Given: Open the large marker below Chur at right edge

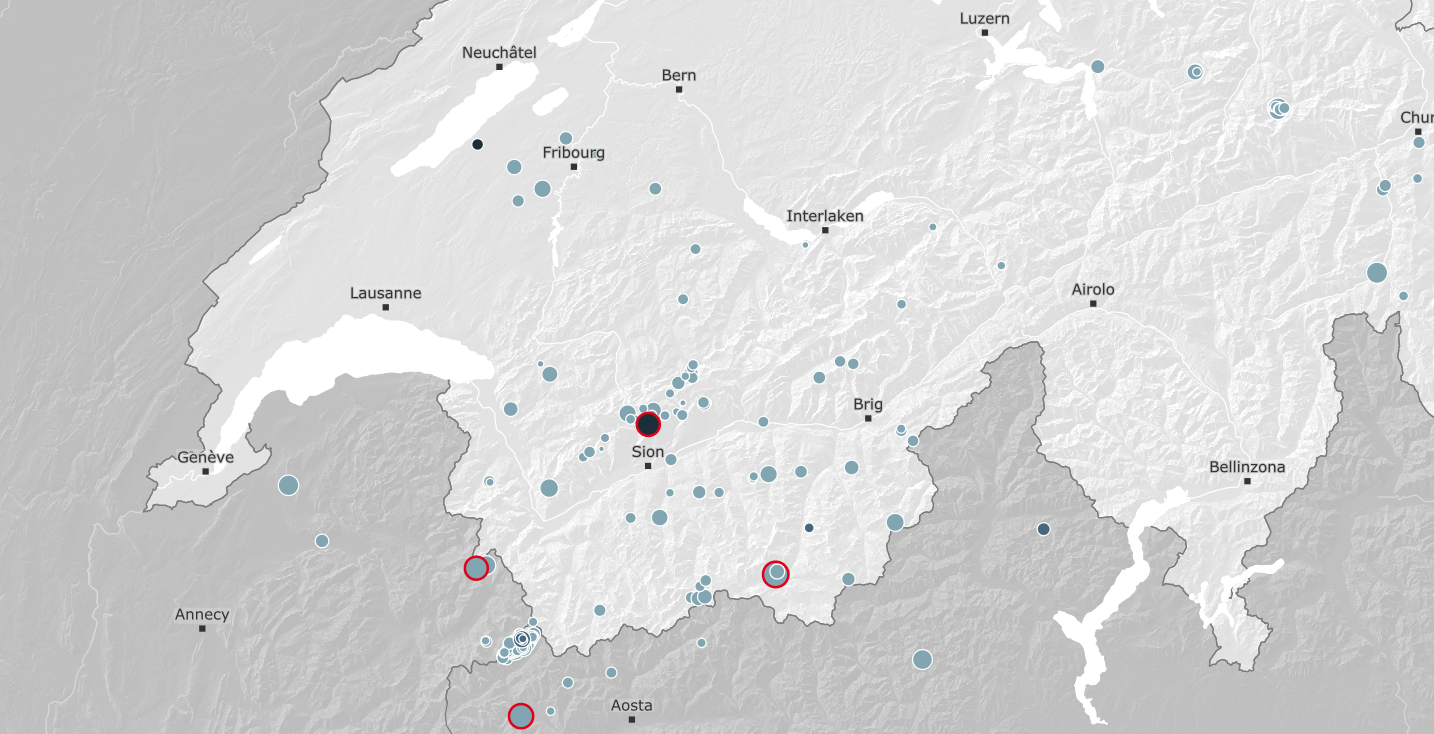Looking at the screenshot, I should pyautogui.click(x=1377, y=272).
